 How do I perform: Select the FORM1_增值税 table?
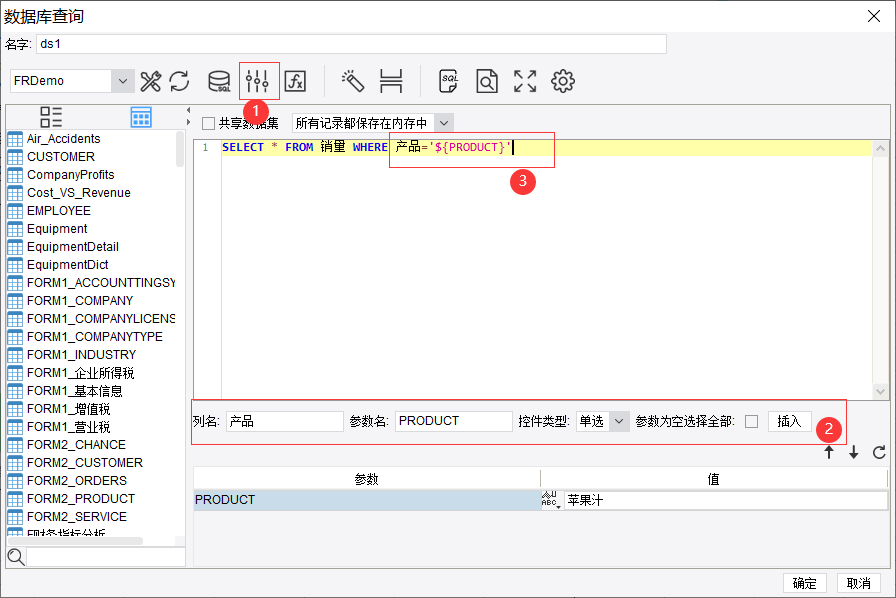click(x=69, y=409)
